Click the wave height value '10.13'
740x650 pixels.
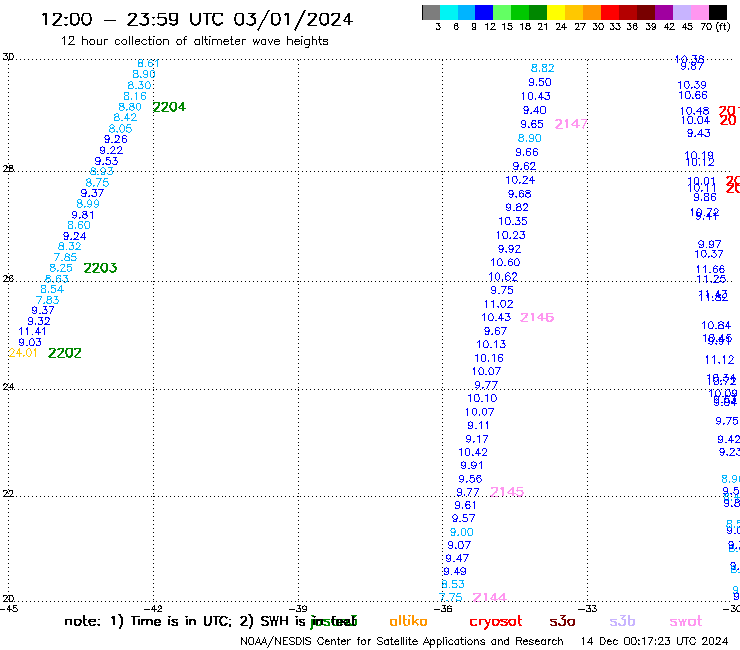click(491, 345)
